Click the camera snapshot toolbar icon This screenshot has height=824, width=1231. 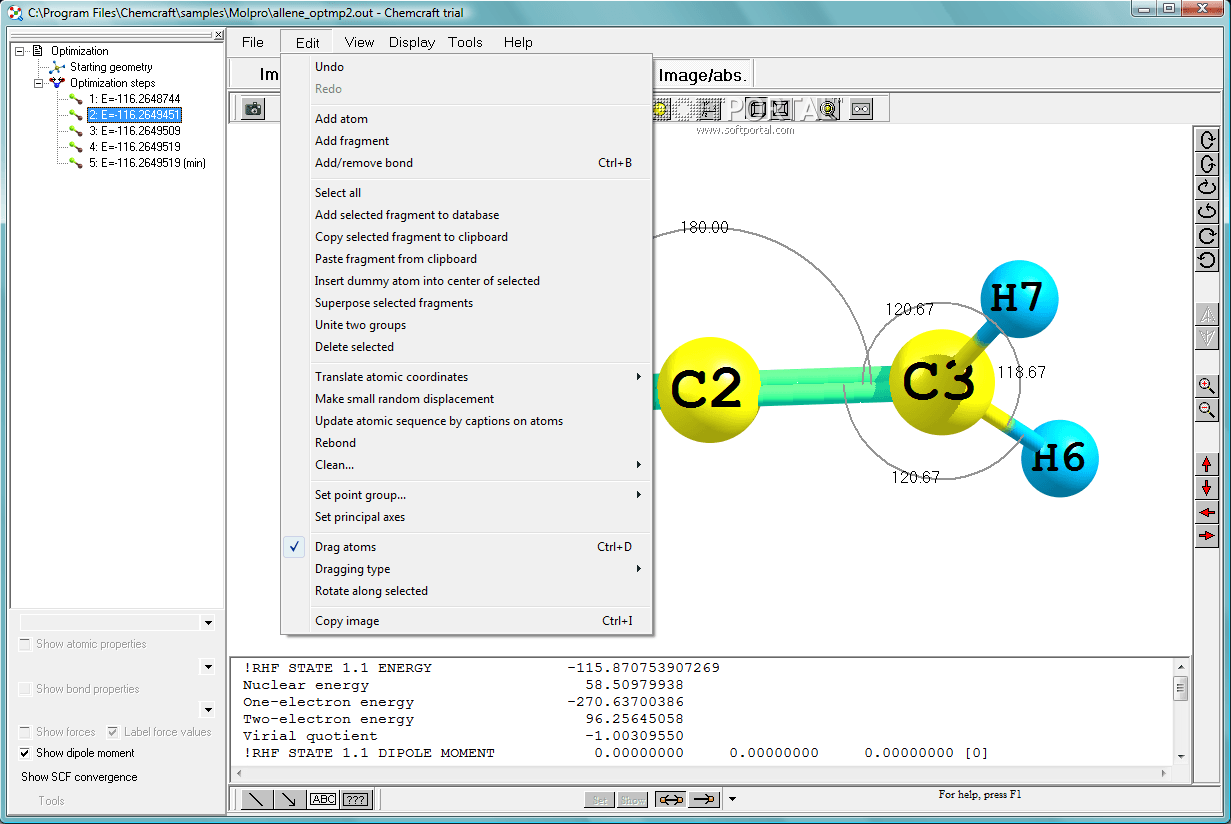pos(253,108)
